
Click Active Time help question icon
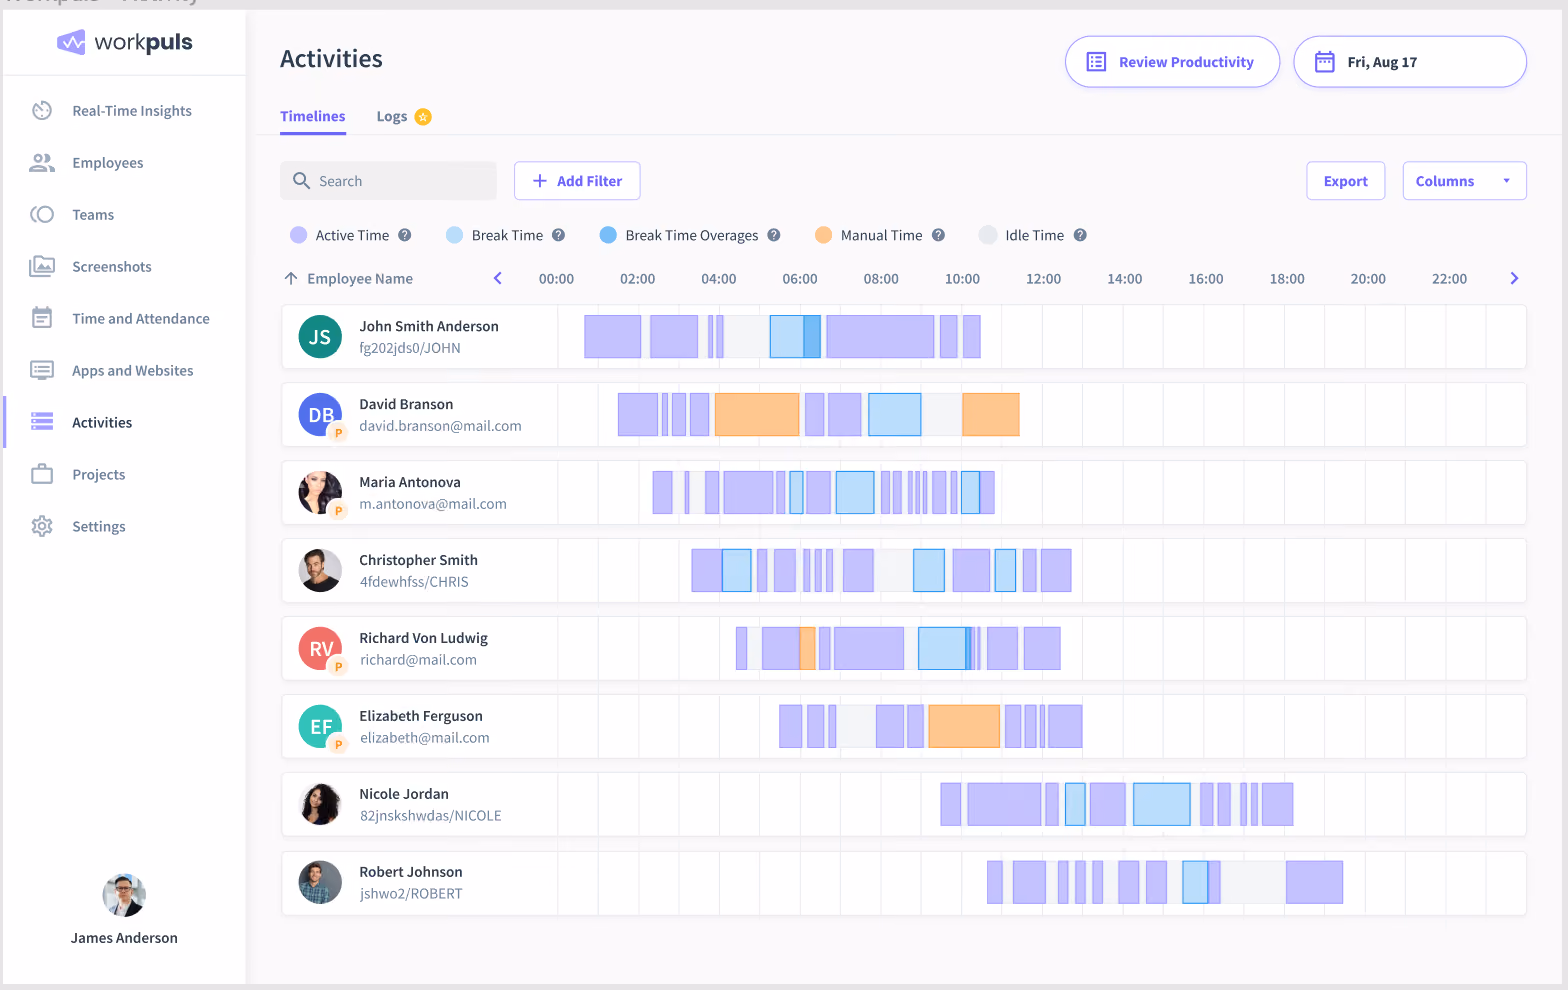[x=405, y=235]
